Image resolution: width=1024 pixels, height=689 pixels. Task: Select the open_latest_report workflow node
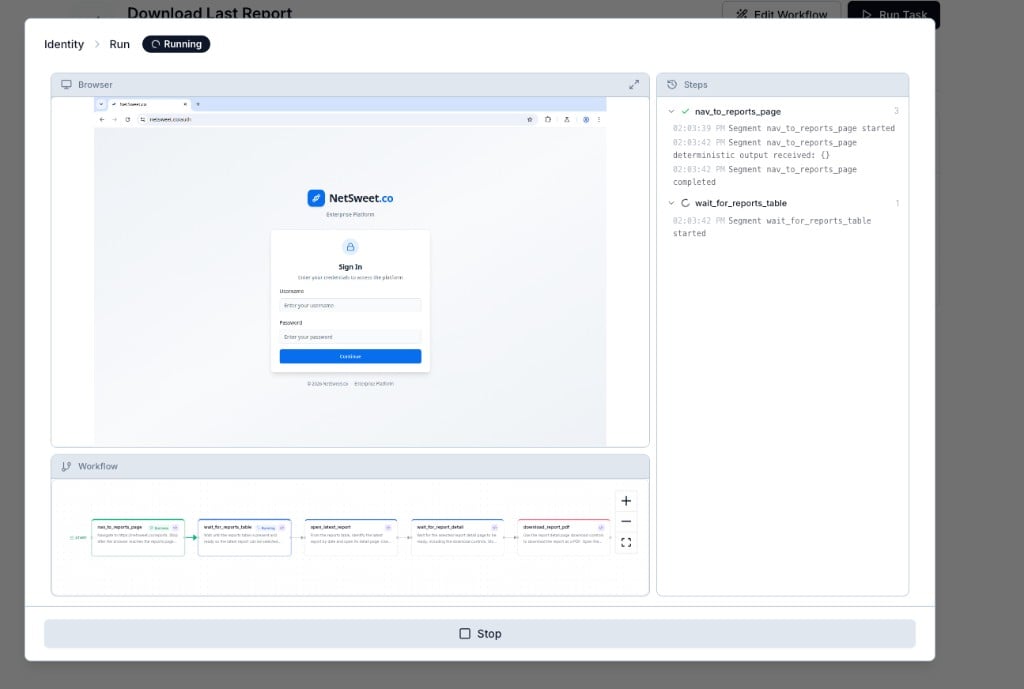coord(351,537)
